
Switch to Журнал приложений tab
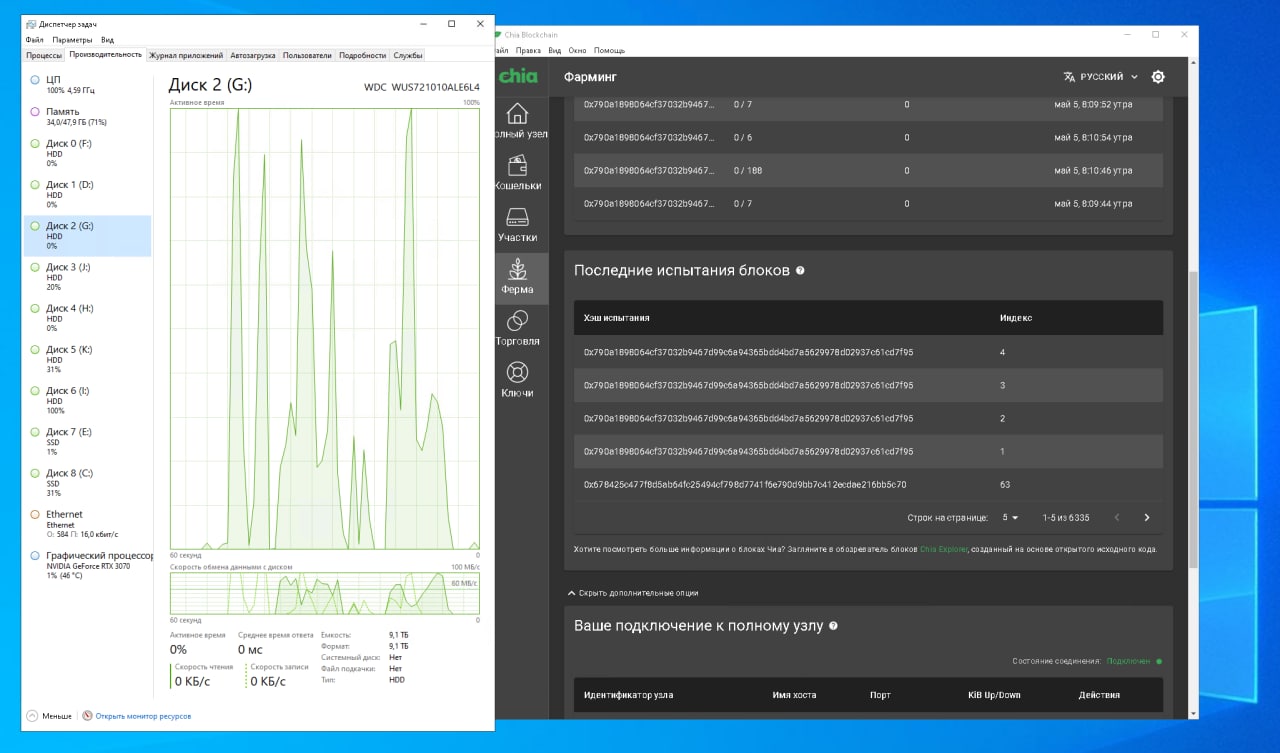coord(186,55)
